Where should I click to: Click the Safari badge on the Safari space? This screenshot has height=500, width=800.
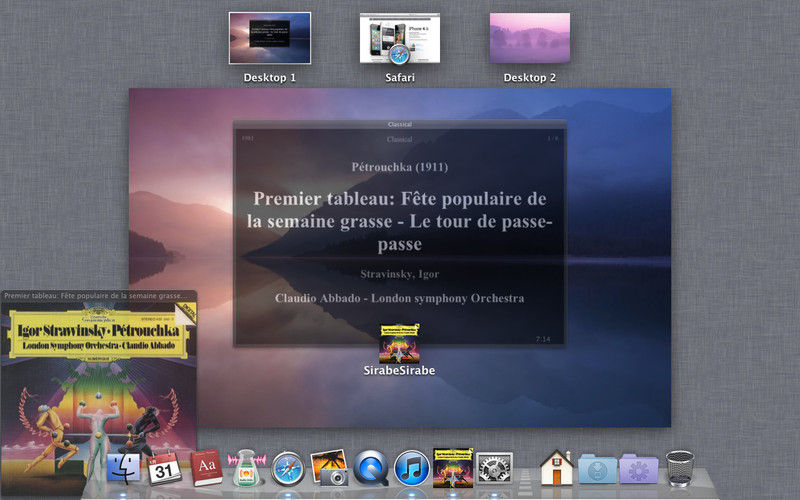(399, 54)
